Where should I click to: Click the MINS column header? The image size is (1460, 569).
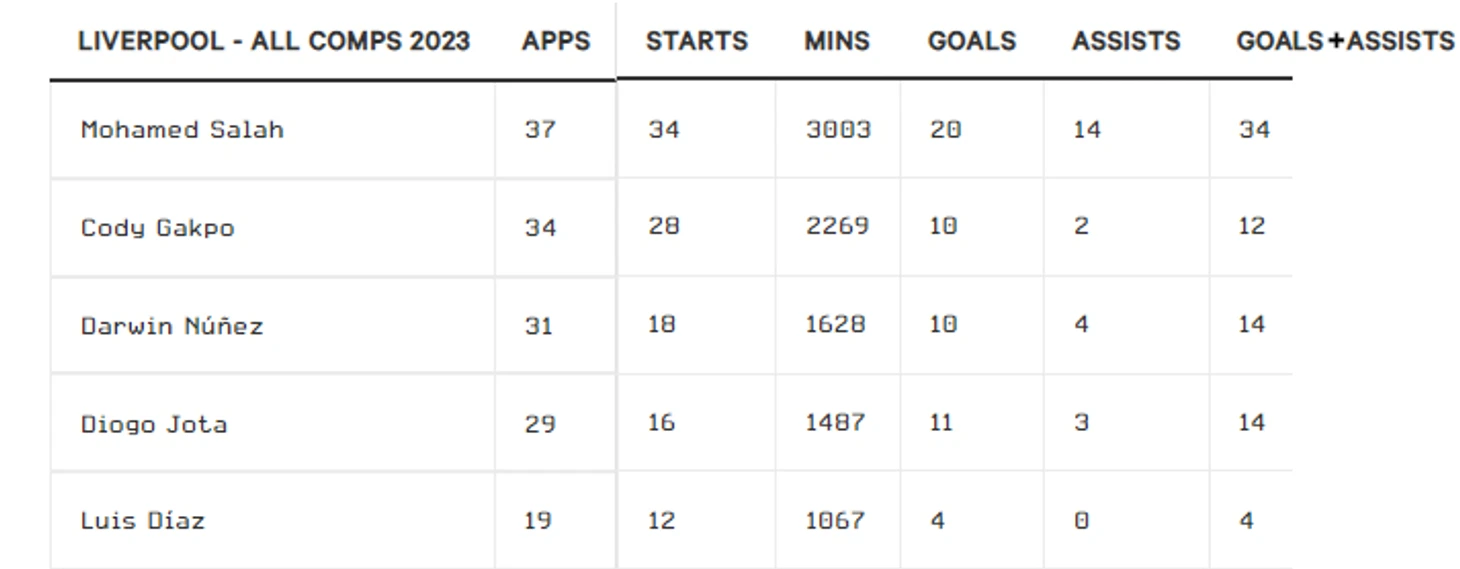click(837, 41)
